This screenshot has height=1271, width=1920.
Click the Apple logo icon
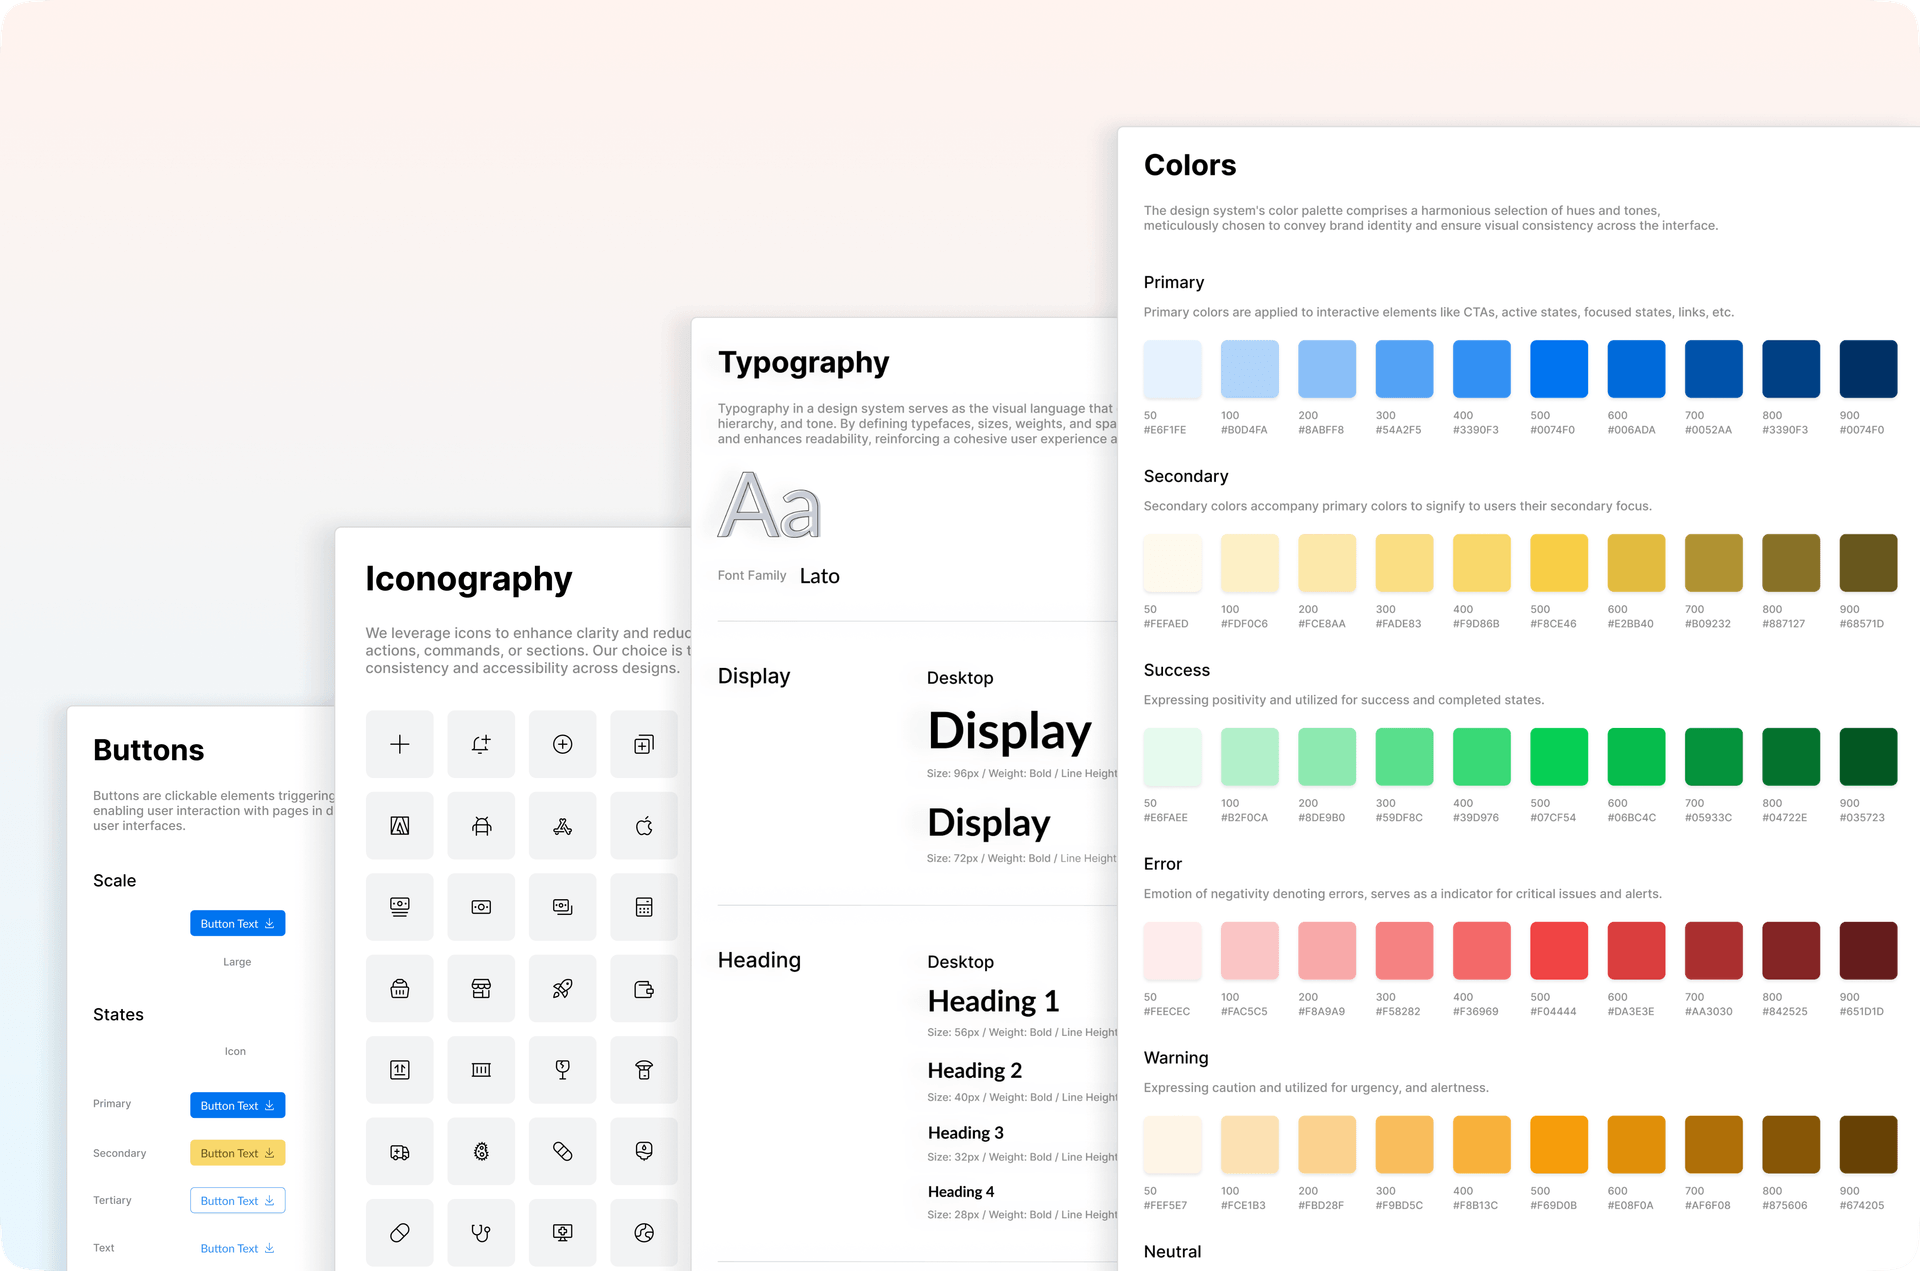(x=643, y=825)
